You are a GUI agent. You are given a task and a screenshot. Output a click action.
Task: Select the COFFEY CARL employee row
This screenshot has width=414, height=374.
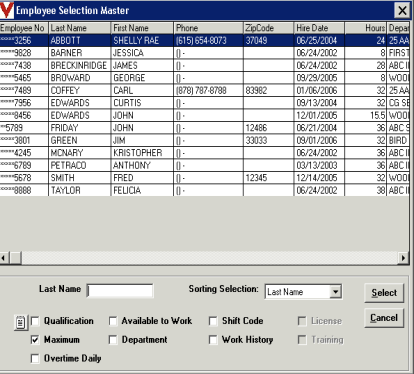coord(204,90)
